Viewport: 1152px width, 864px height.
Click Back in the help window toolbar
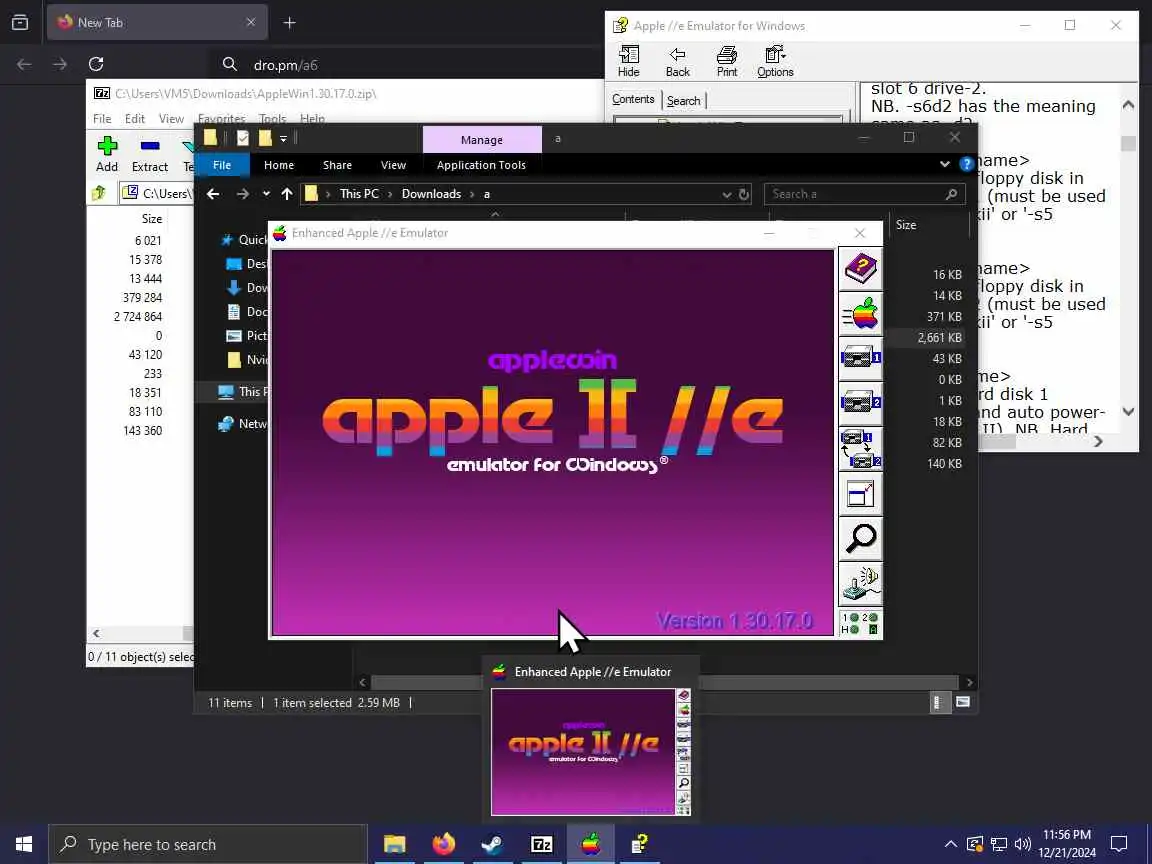(677, 61)
